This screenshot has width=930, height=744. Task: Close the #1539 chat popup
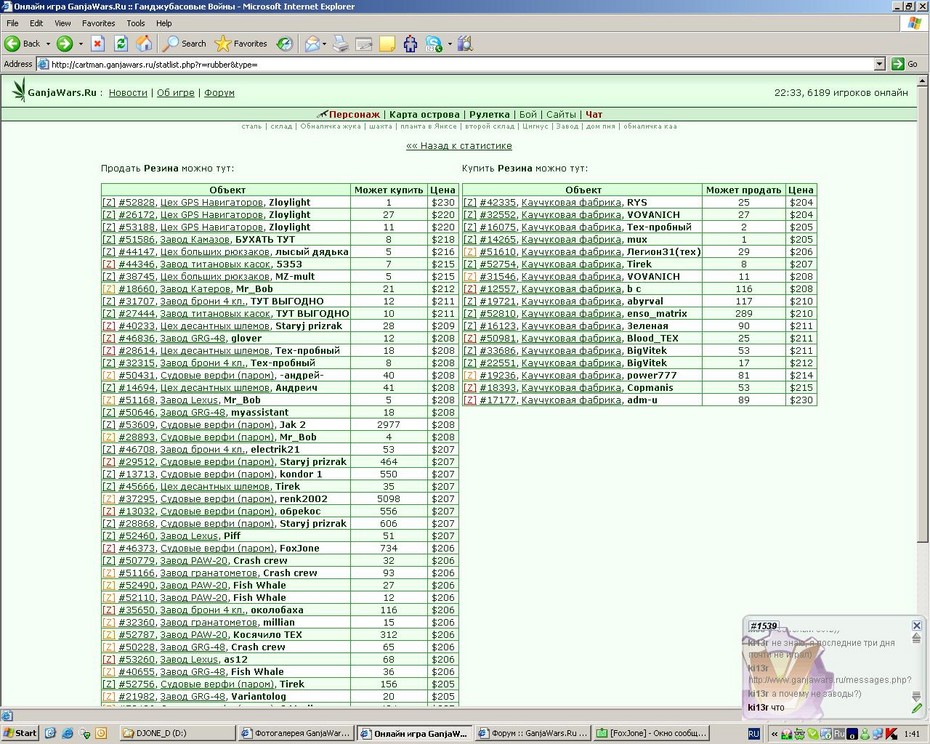916,625
